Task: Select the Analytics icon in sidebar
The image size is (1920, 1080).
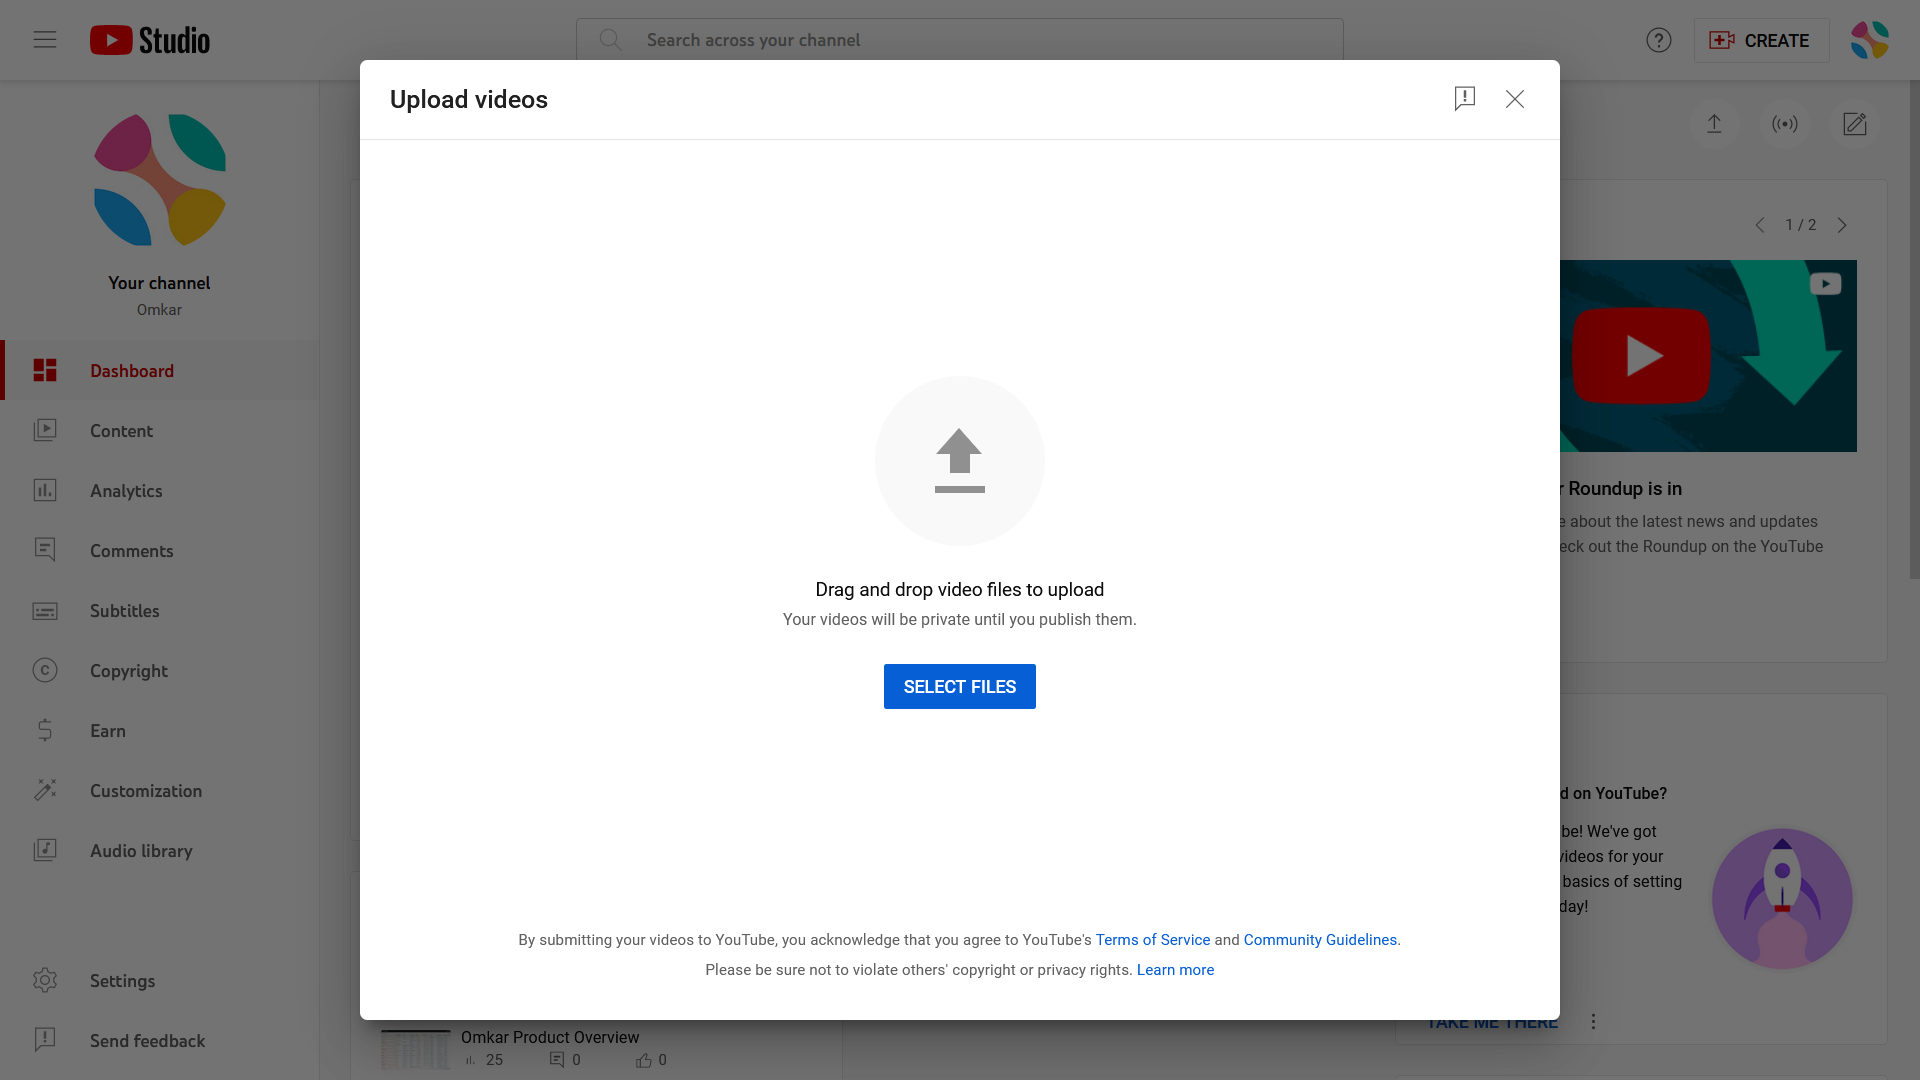Action: pos(45,491)
